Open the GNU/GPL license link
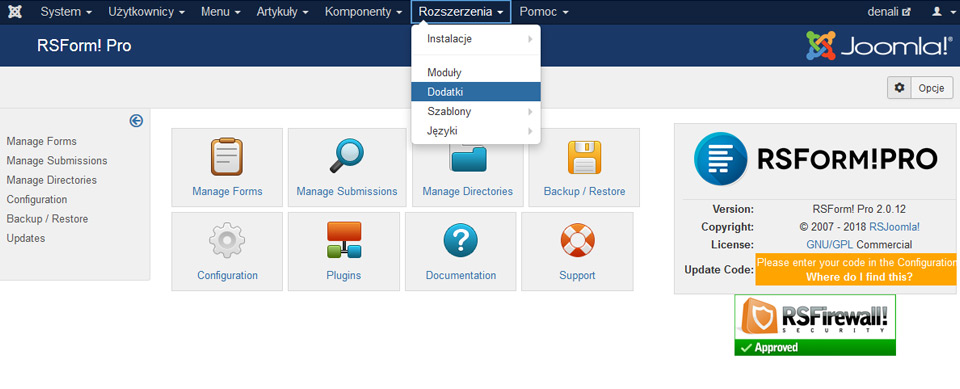The image size is (960, 389). point(830,244)
